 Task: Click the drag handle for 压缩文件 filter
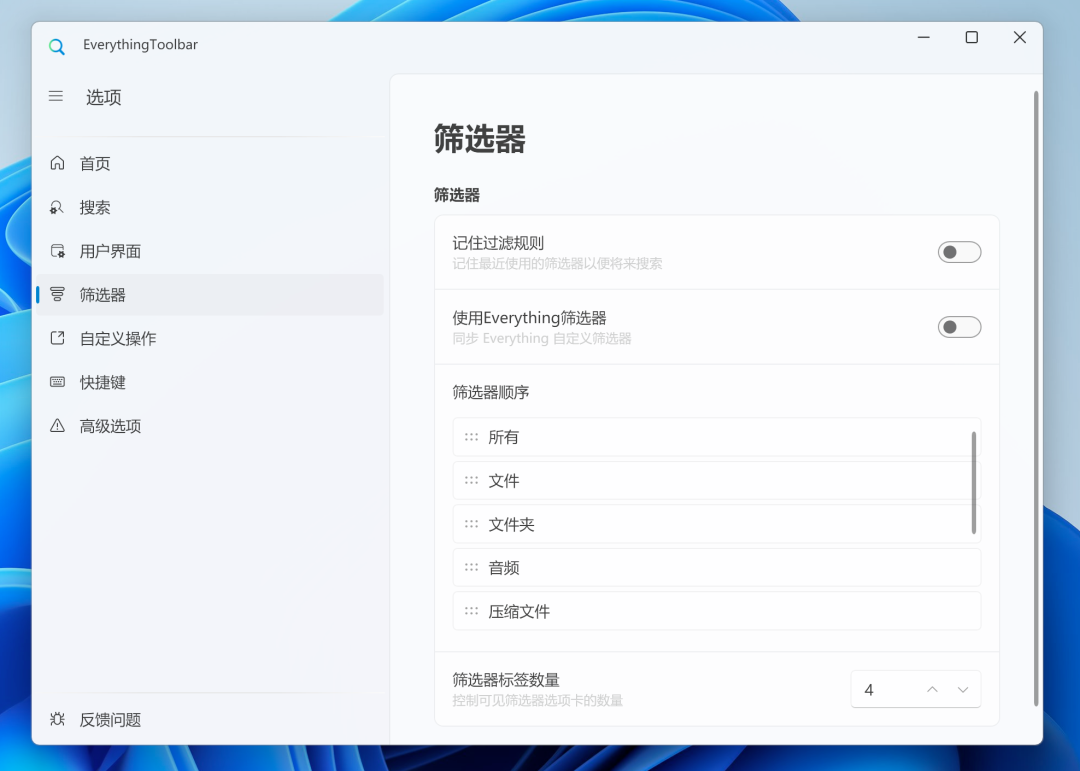471,610
